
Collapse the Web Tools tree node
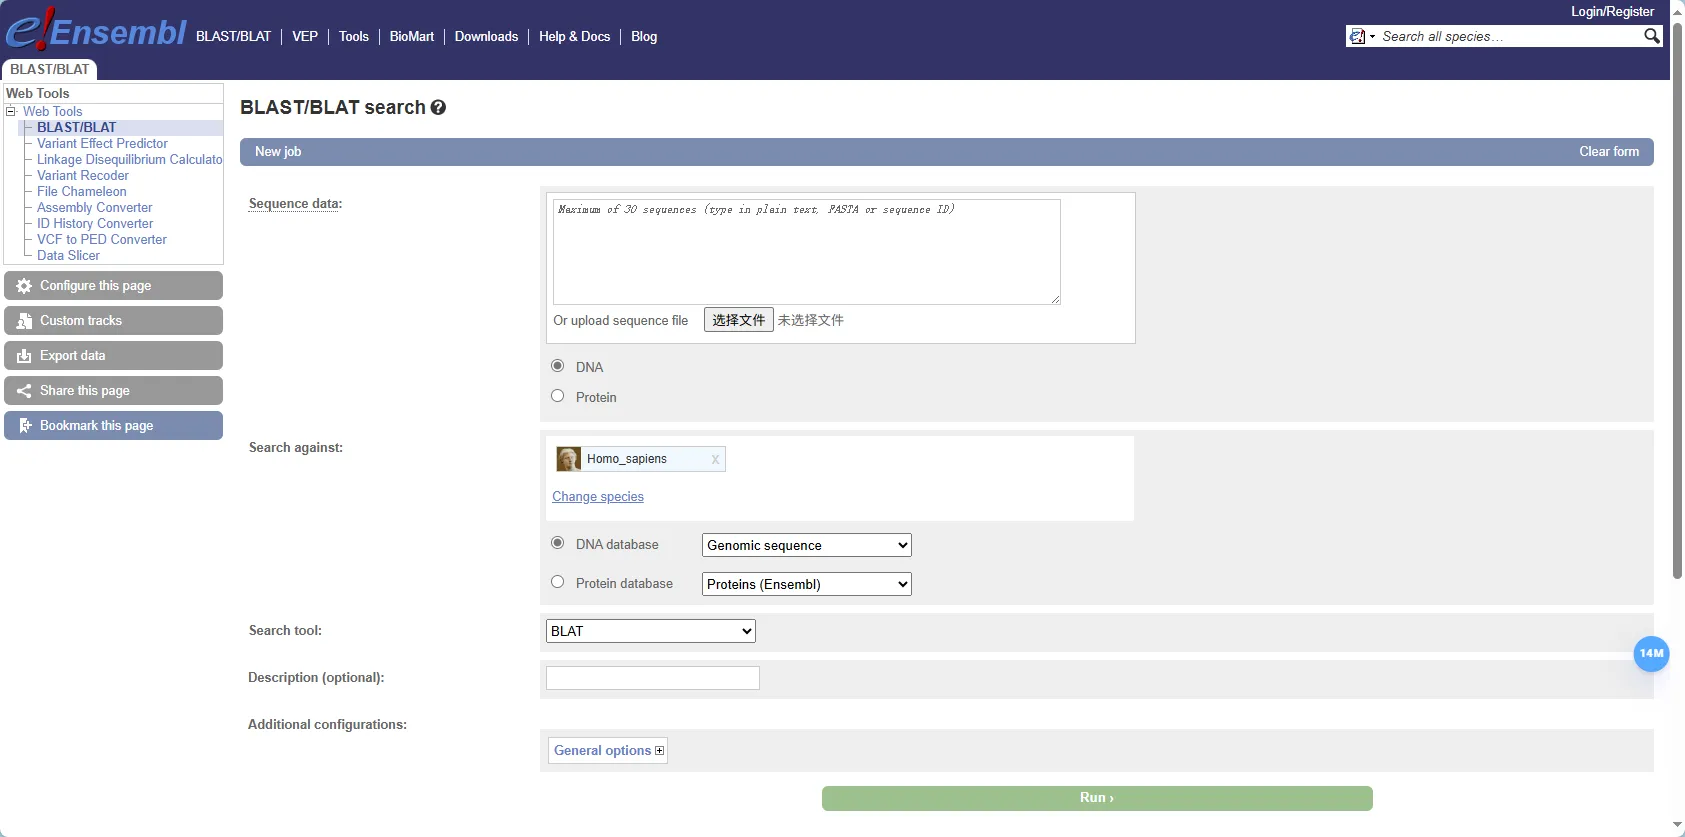pos(11,111)
